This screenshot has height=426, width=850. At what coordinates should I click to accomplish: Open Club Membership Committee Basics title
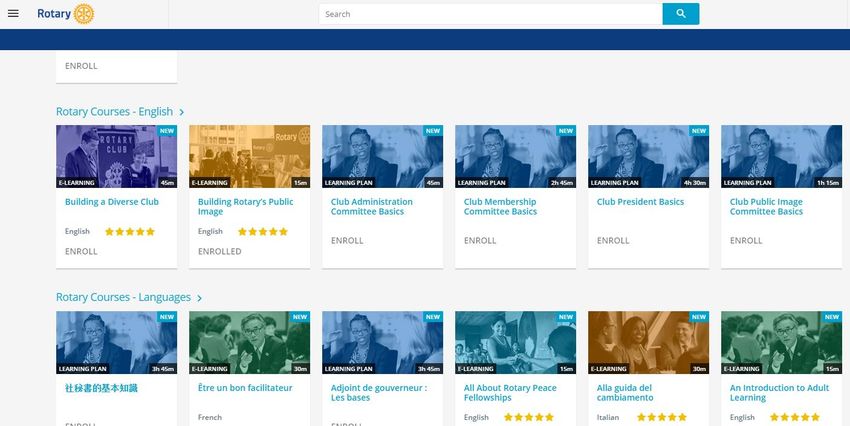point(500,206)
